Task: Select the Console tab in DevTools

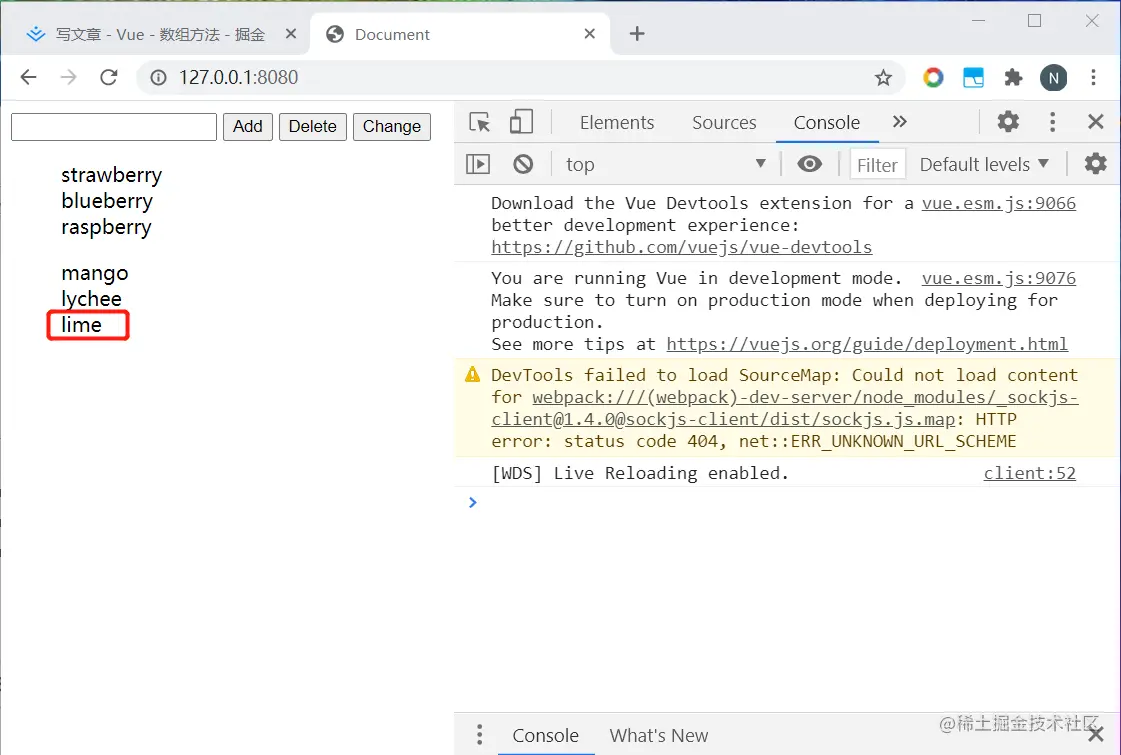Action: click(x=826, y=123)
